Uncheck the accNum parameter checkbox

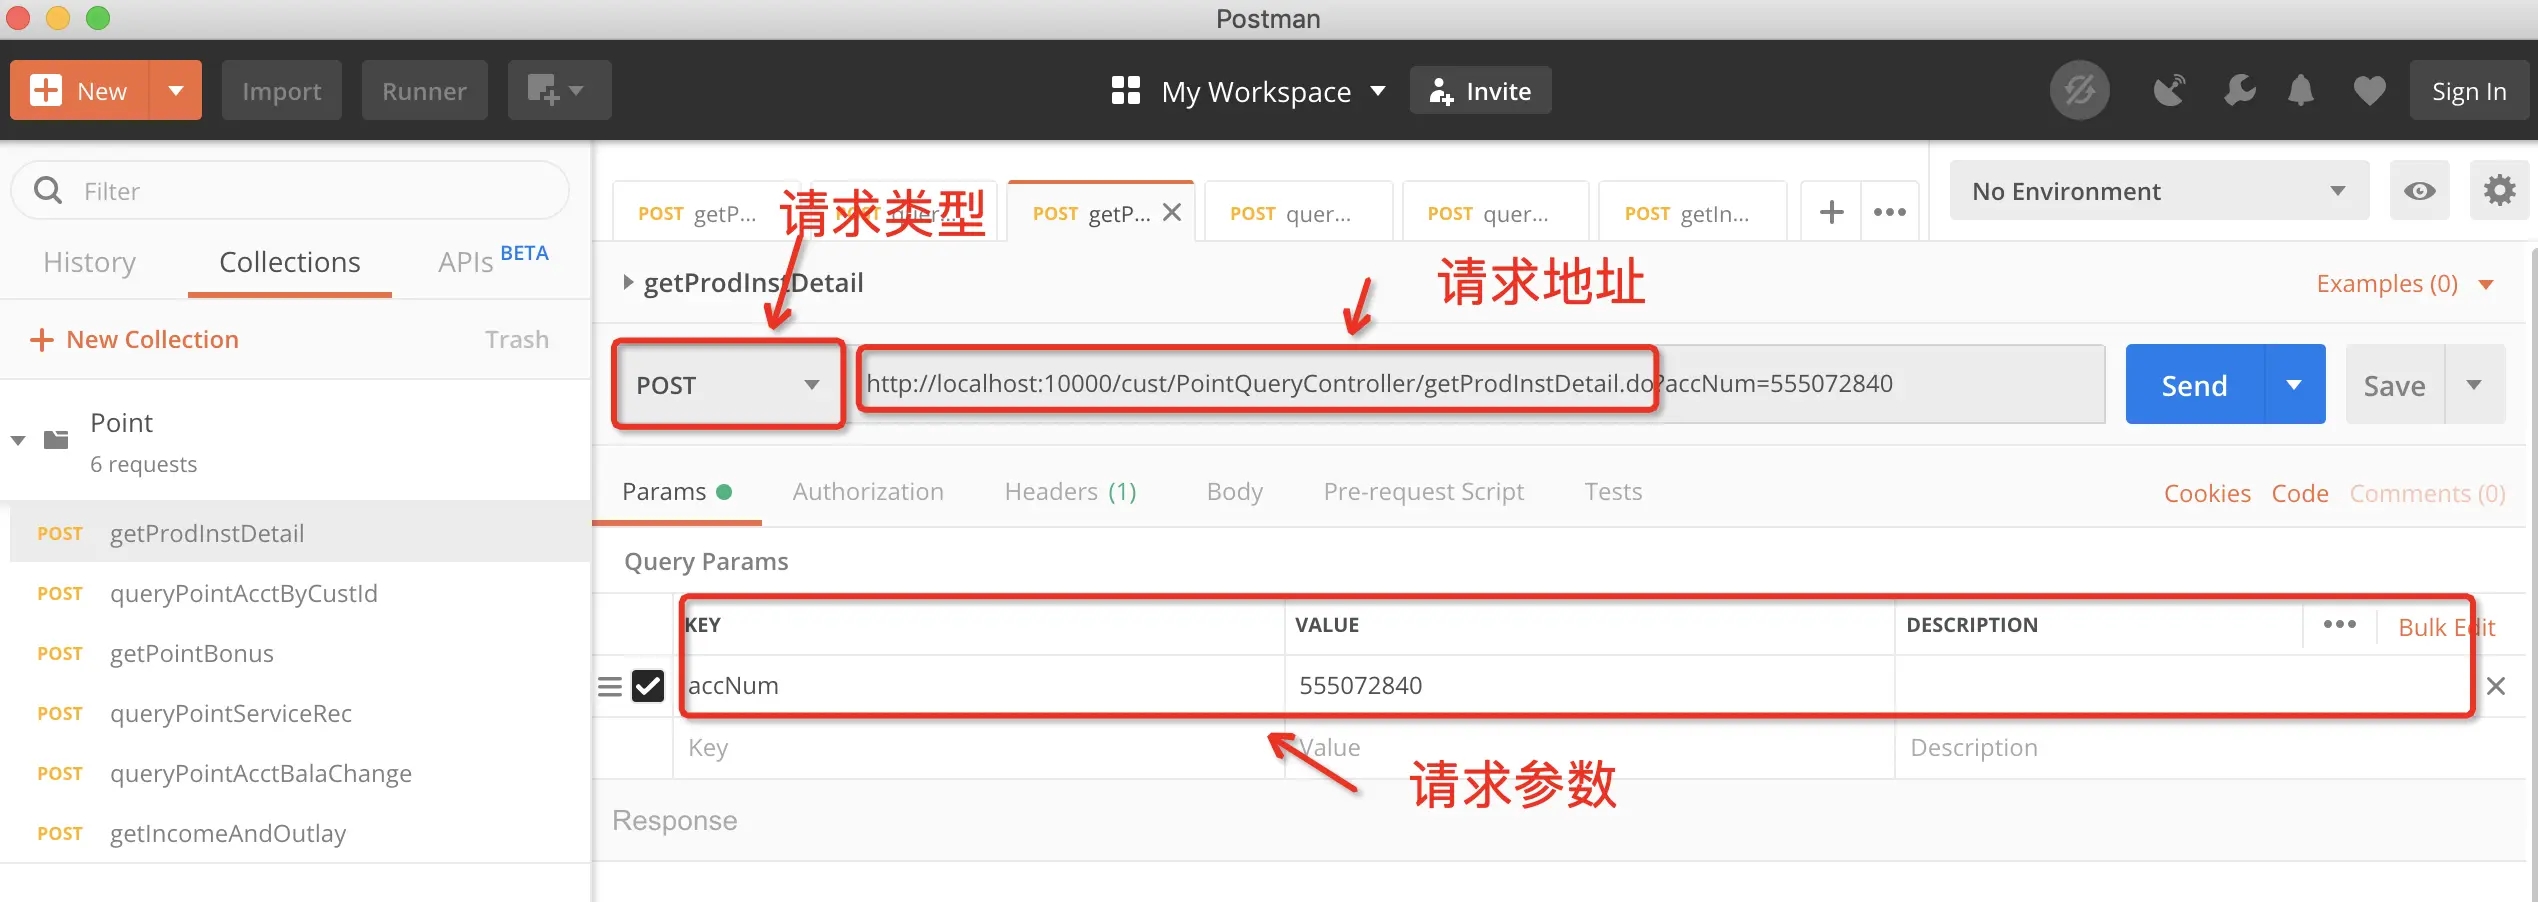click(x=648, y=686)
